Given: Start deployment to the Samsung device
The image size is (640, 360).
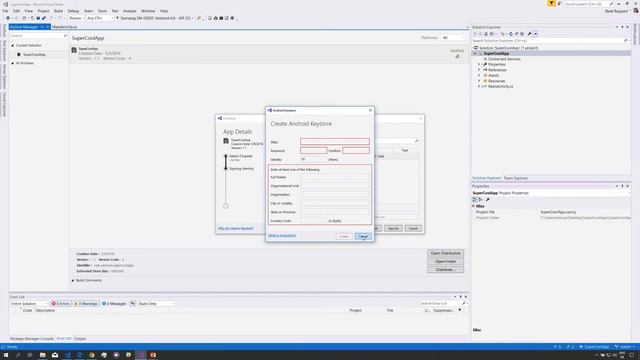Looking at the screenshot, I should [x=155, y=18].
